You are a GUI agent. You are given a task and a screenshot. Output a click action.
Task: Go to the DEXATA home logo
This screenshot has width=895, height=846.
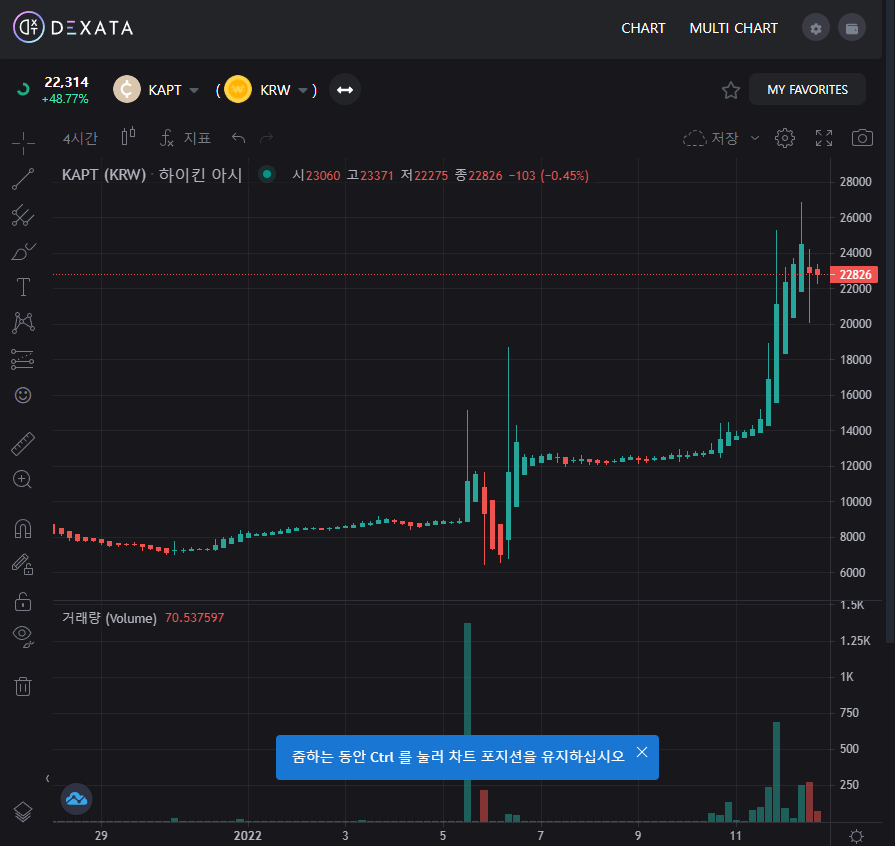click(x=73, y=27)
